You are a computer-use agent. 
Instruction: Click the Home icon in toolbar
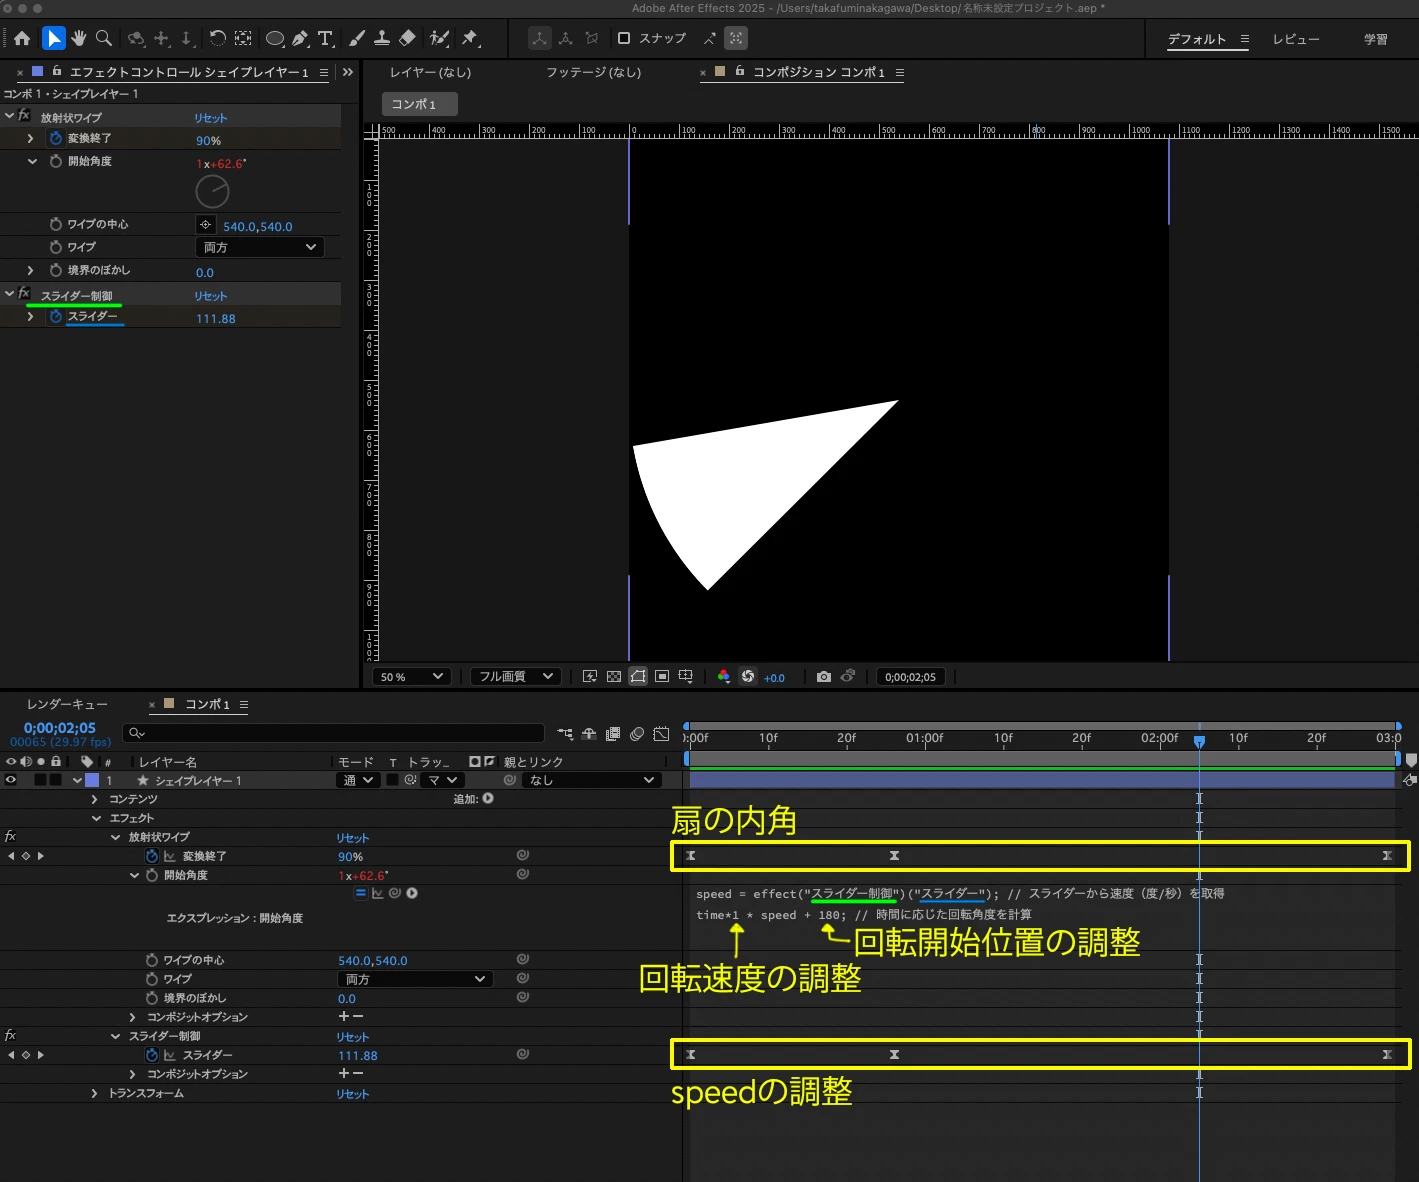click(x=22, y=39)
